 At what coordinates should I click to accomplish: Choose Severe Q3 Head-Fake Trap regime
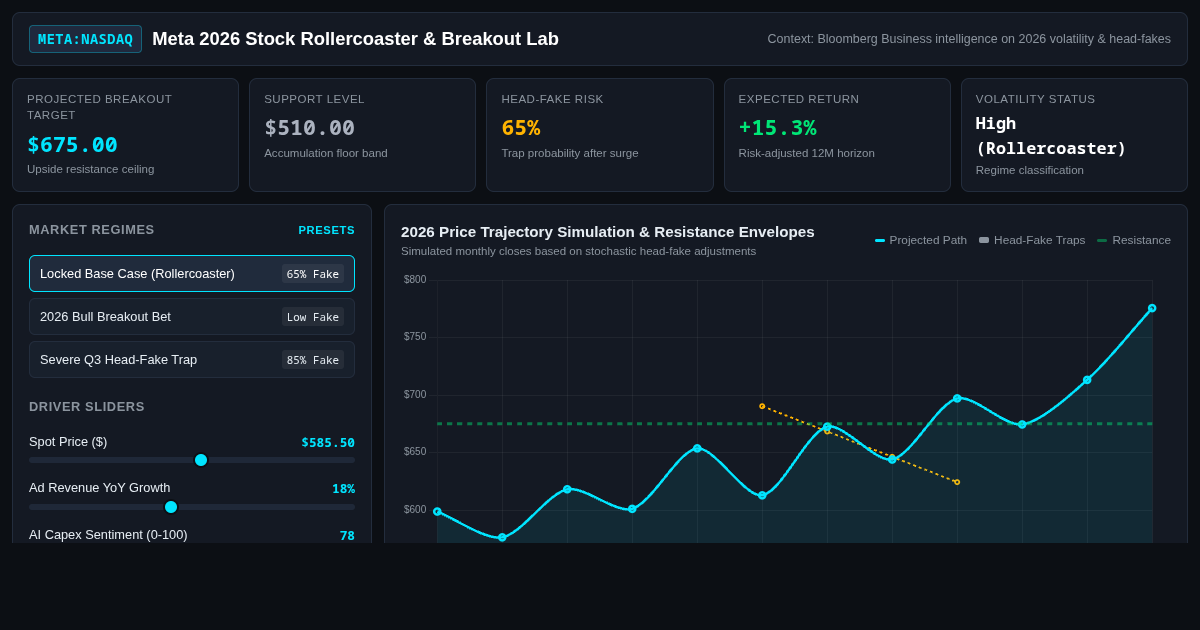(192, 359)
